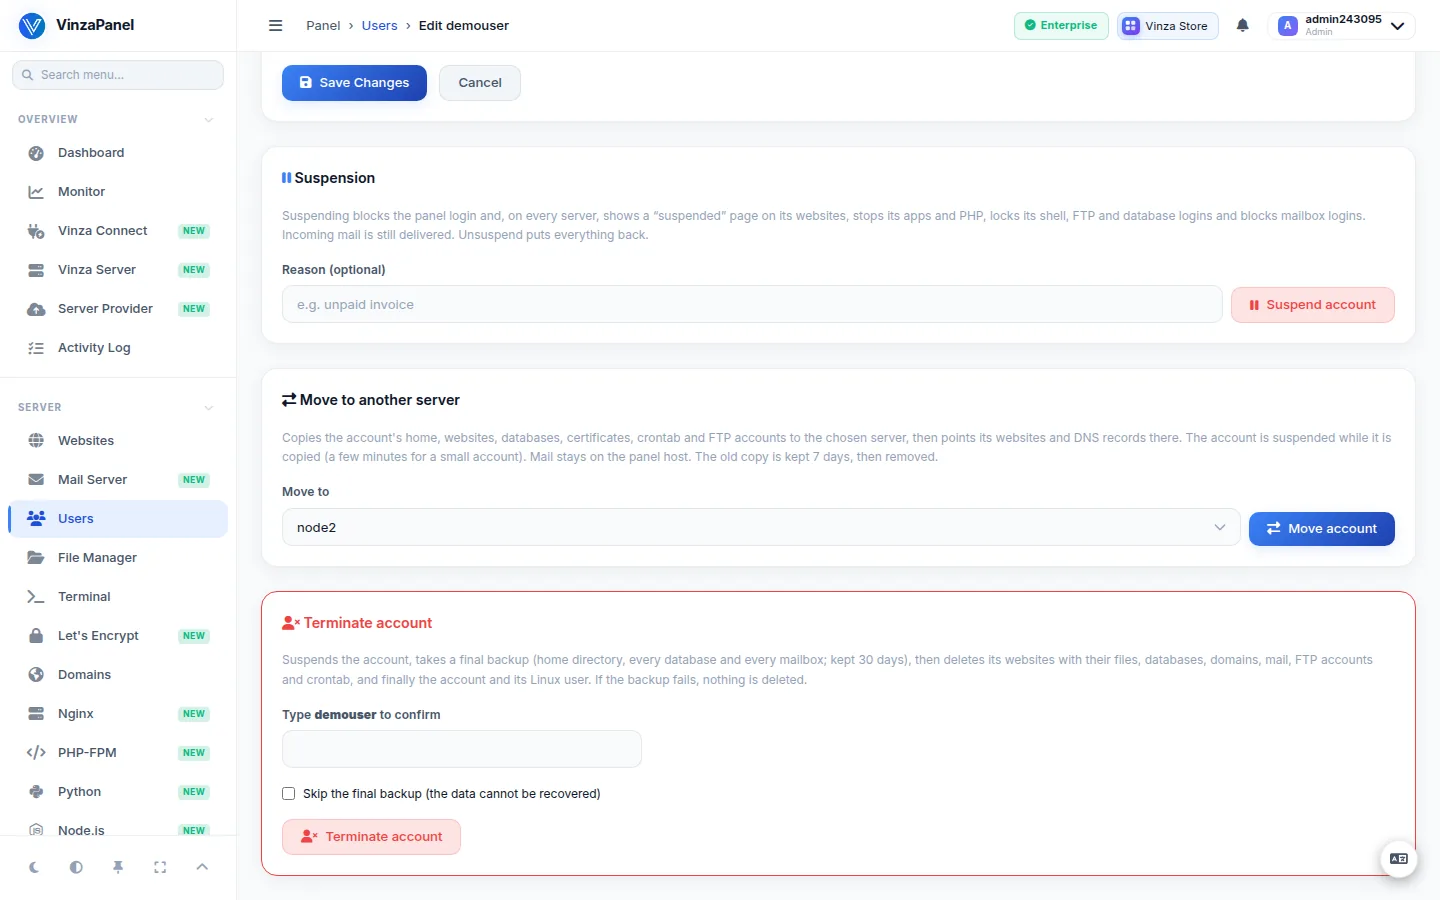
Task: Click the Type demouser confirmation field
Action: pyautogui.click(x=462, y=749)
